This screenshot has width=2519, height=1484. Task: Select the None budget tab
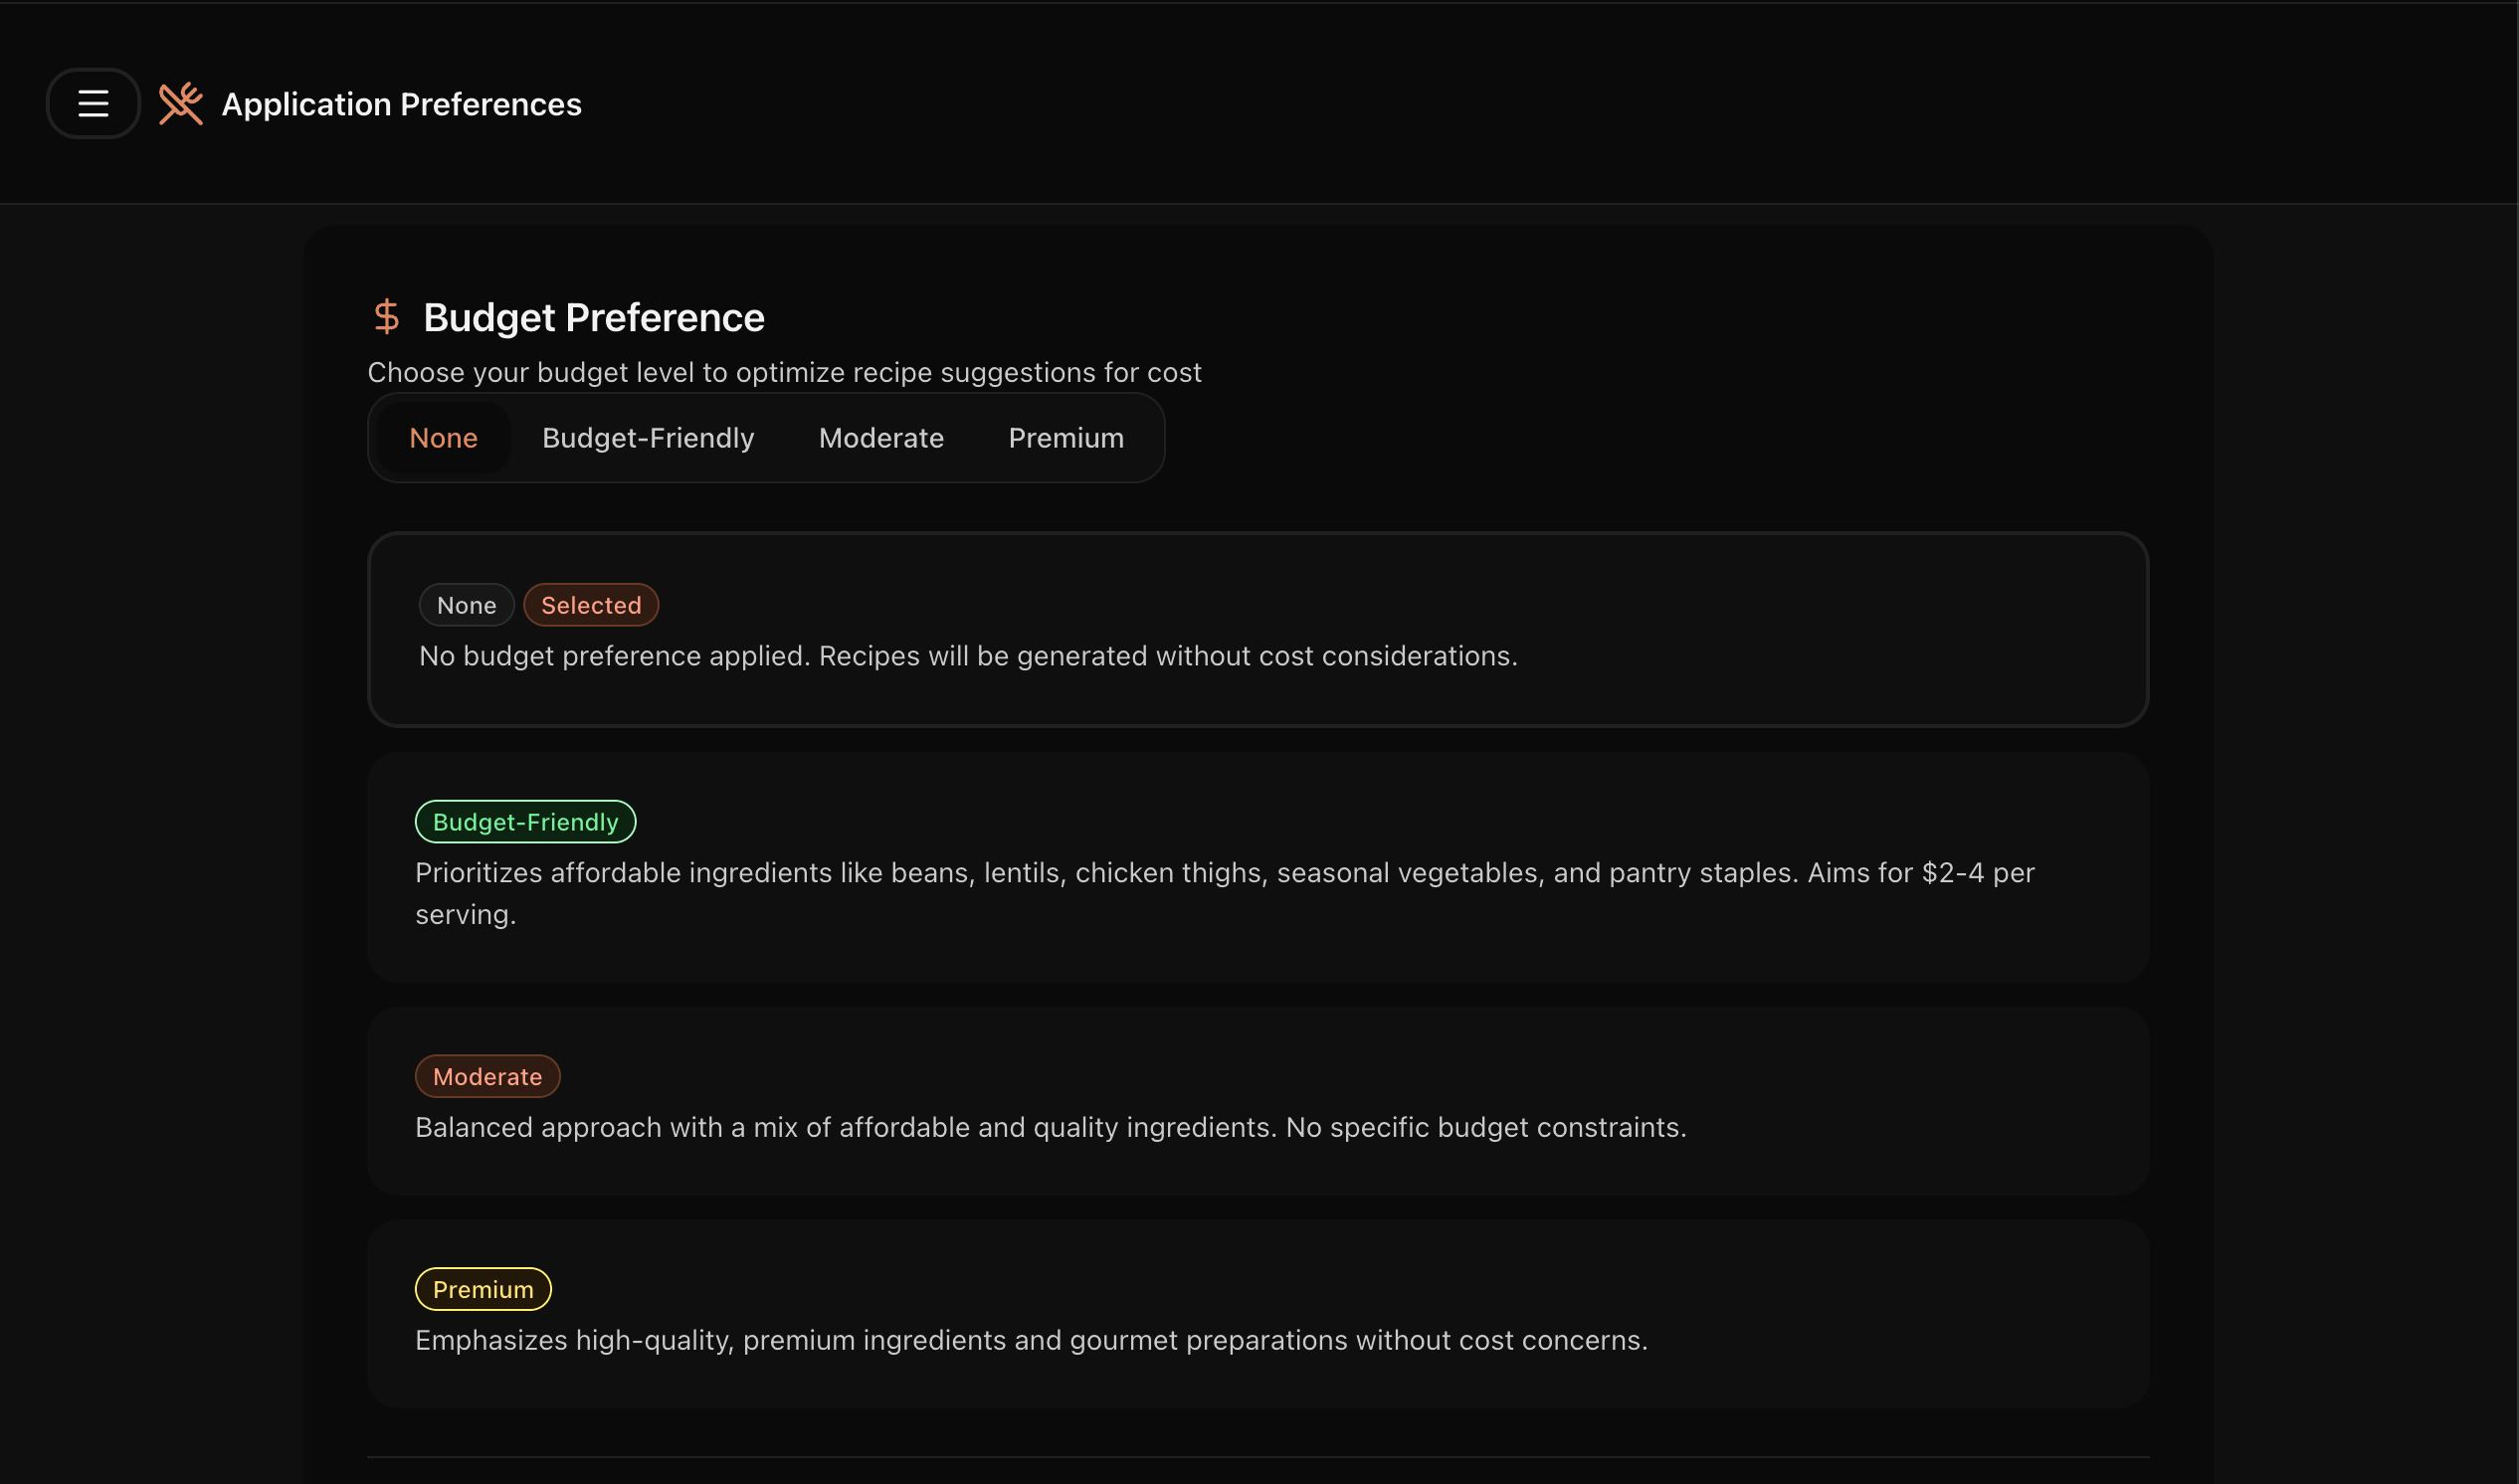click(x=443, y=438)
